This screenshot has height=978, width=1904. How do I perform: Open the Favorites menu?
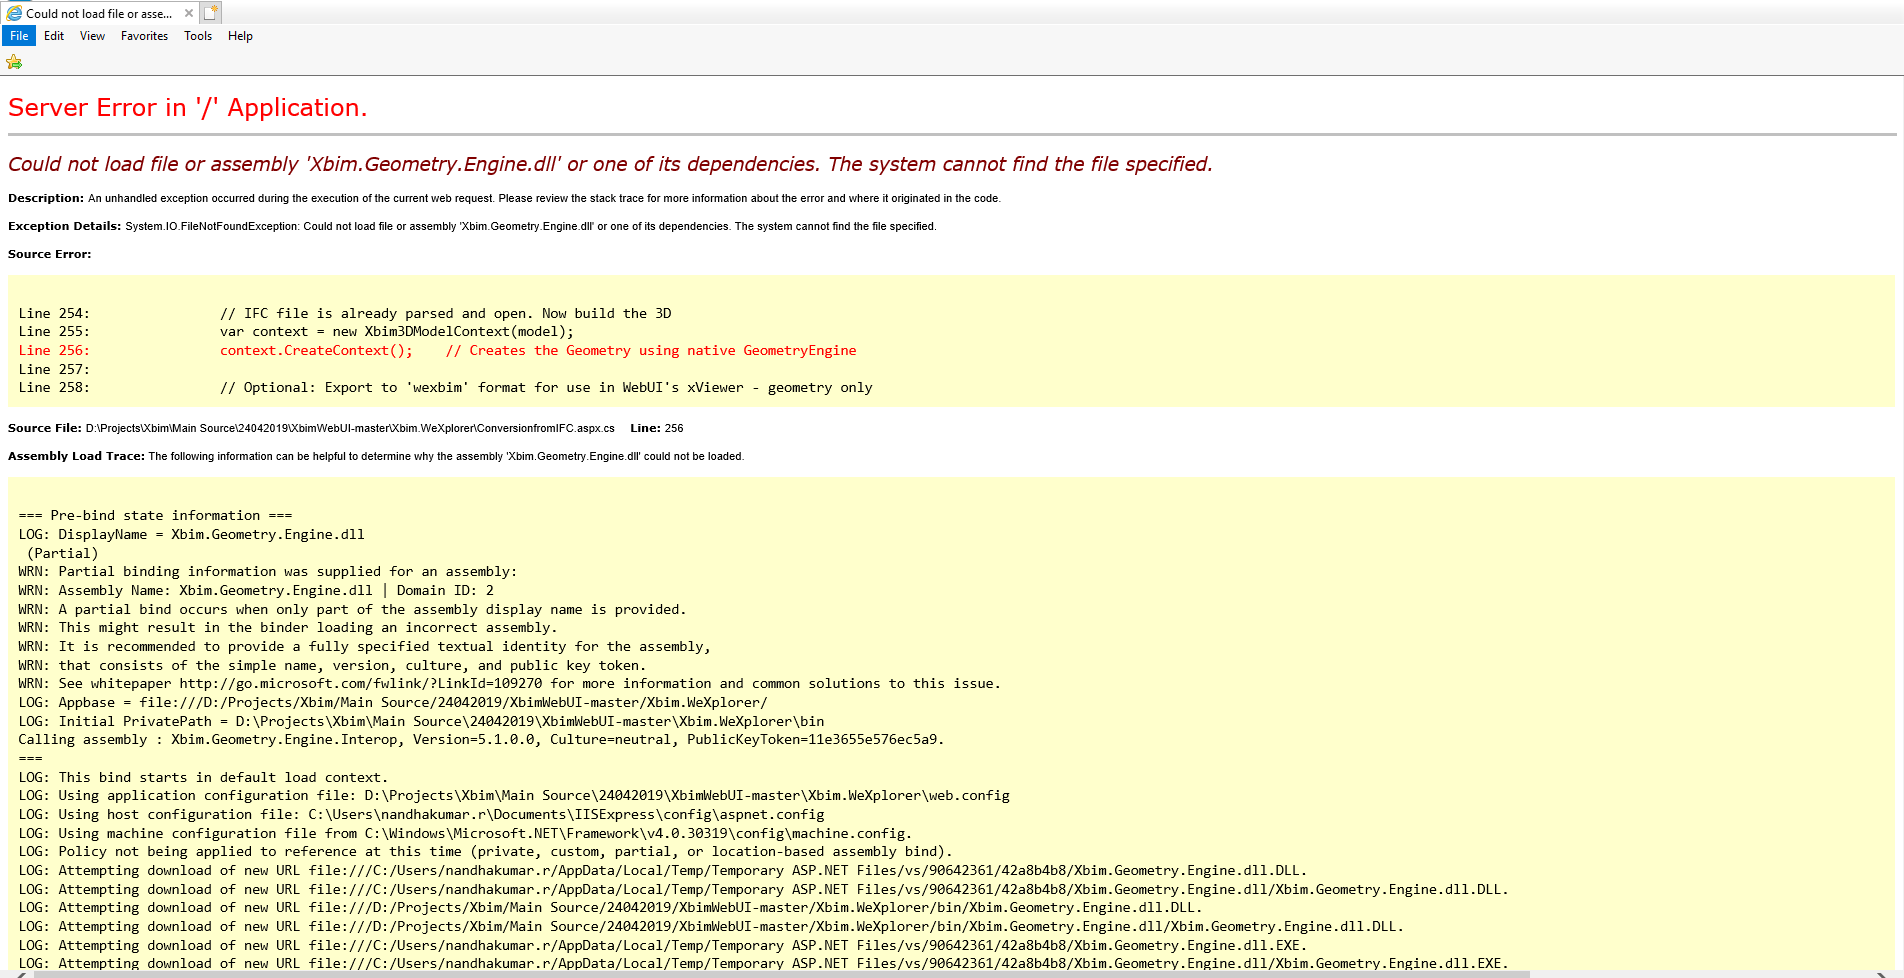click(144, 36)
